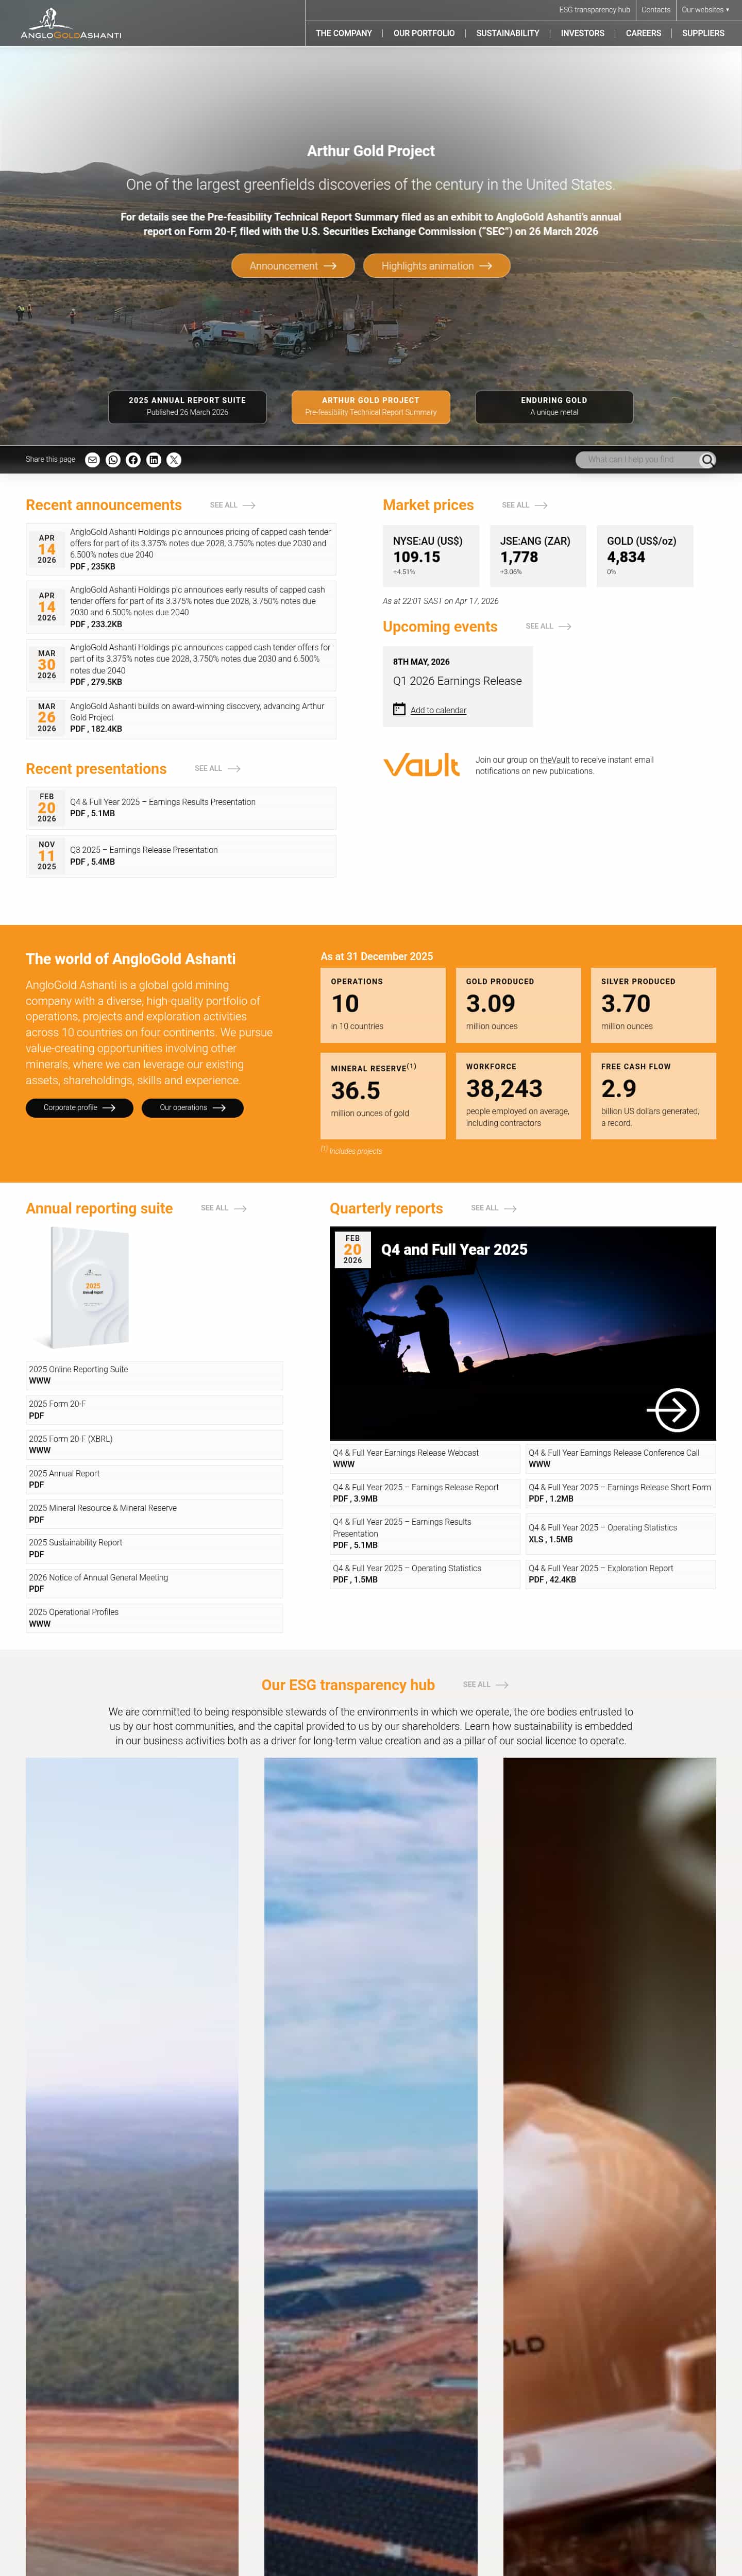Share this page on Facebook icon
Viewport: 742px width, 2576px height.
coord(133,460)
